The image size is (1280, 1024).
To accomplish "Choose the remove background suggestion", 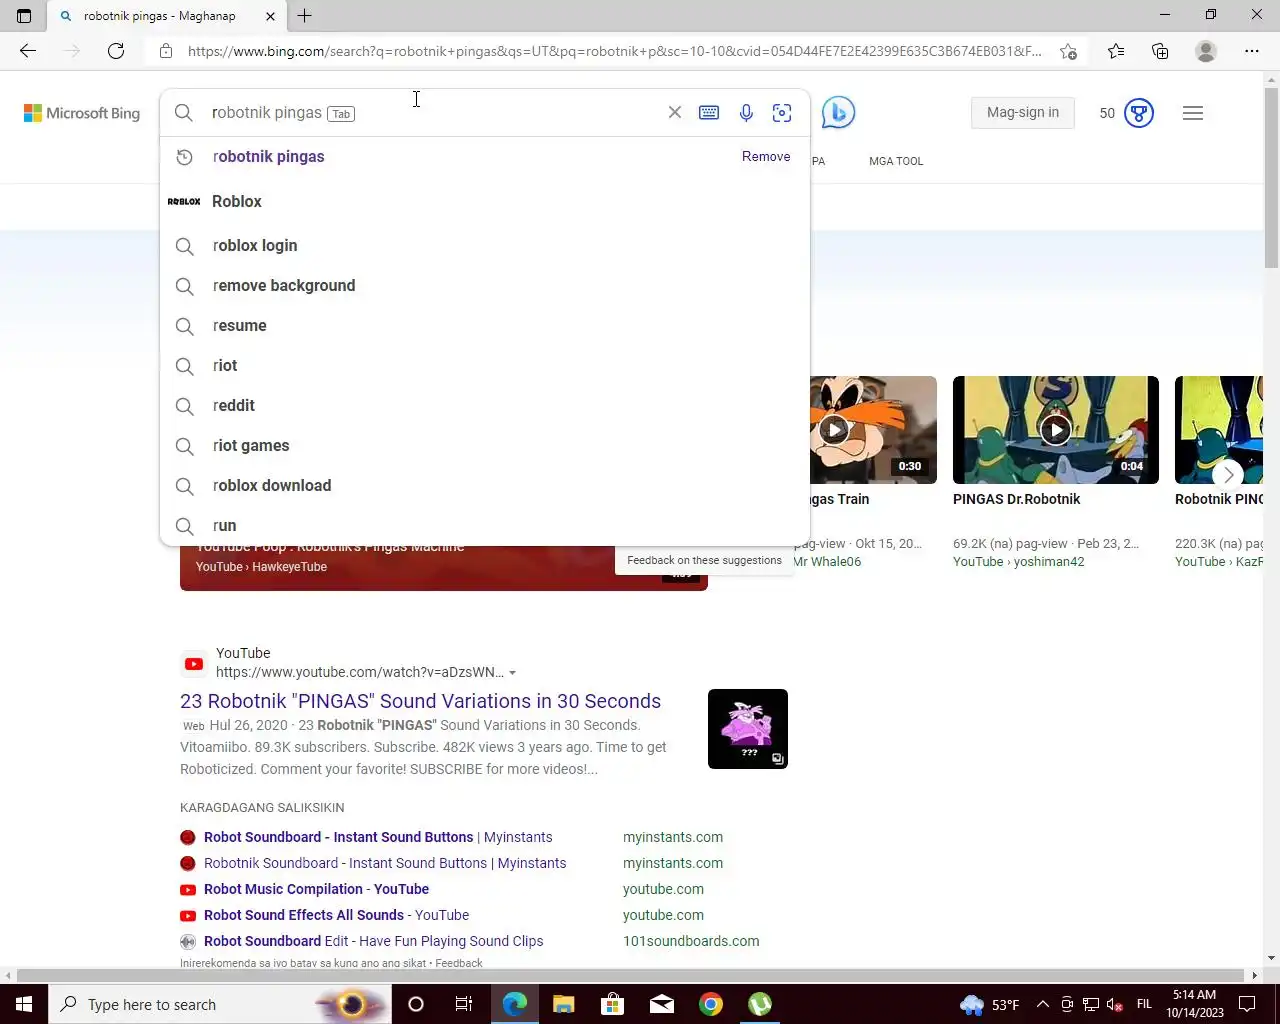I will [485, 285].
